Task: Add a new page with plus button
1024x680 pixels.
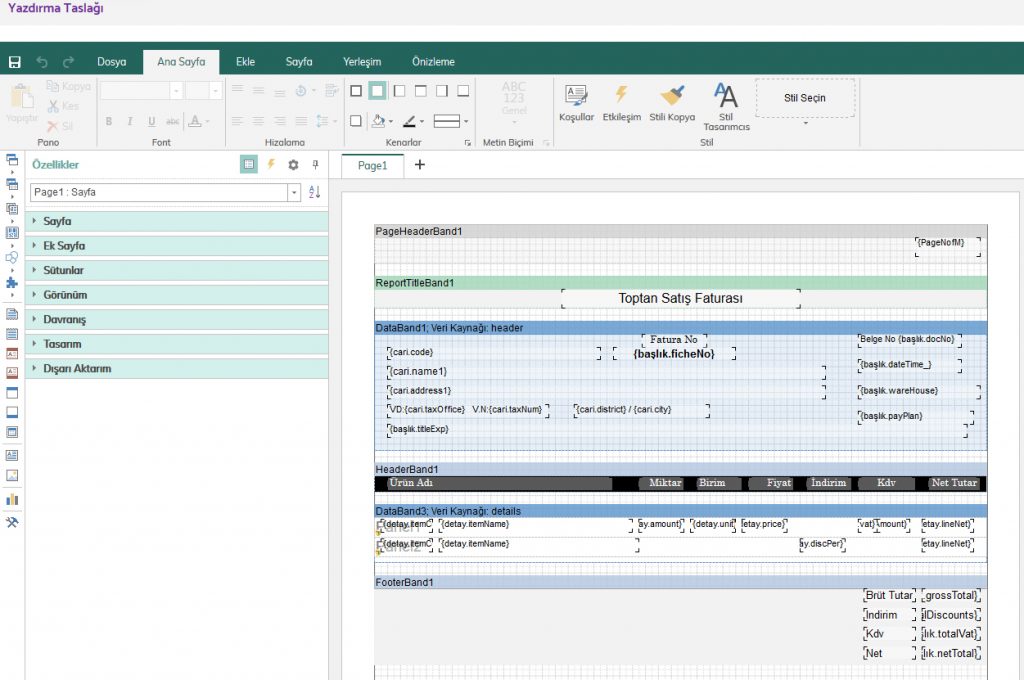Action: (420, 165)
